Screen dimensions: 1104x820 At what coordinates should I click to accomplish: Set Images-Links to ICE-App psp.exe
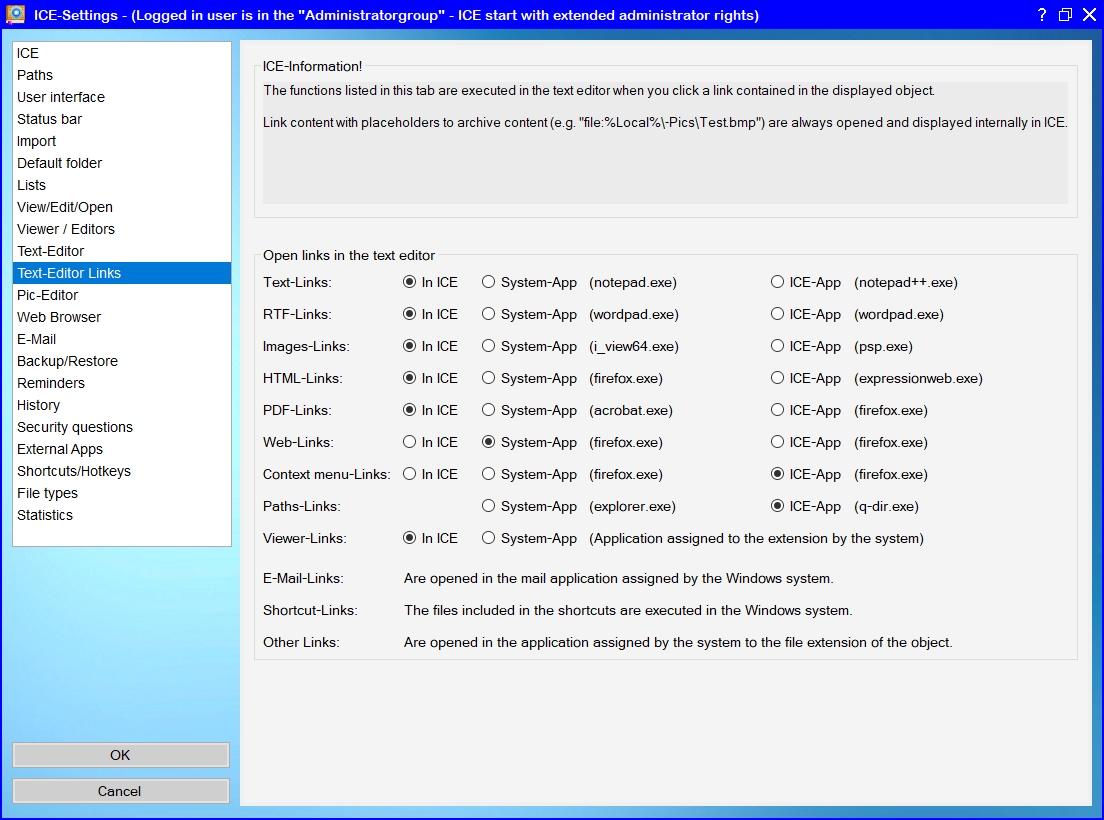click(777, 346)
